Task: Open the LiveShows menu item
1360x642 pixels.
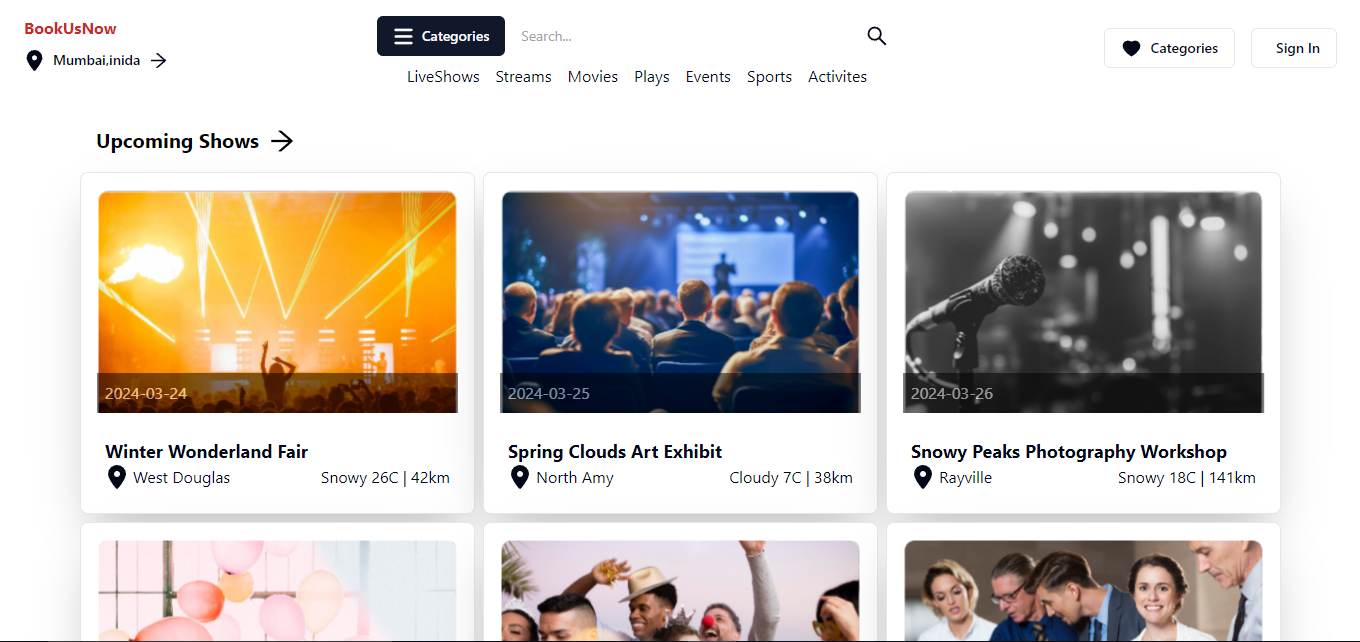Action: [x=443, y=77]
